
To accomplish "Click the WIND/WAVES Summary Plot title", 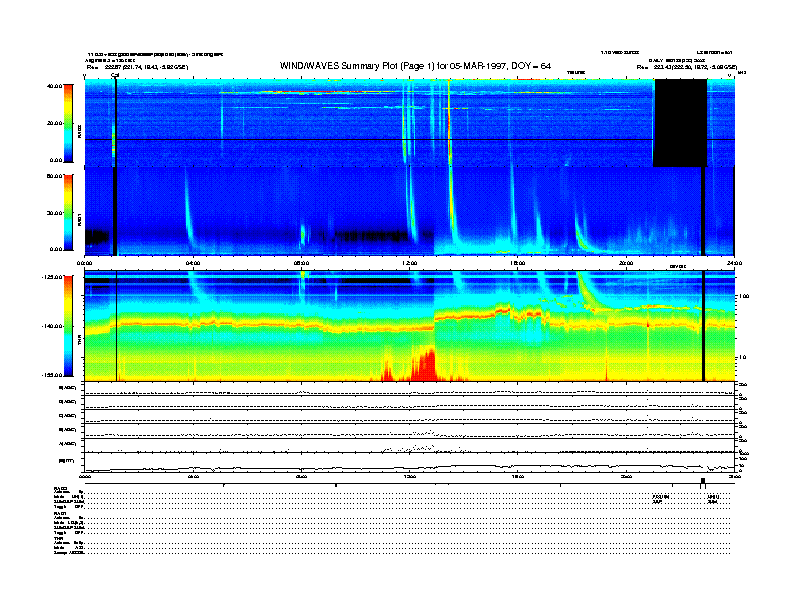I will point(415,66).
